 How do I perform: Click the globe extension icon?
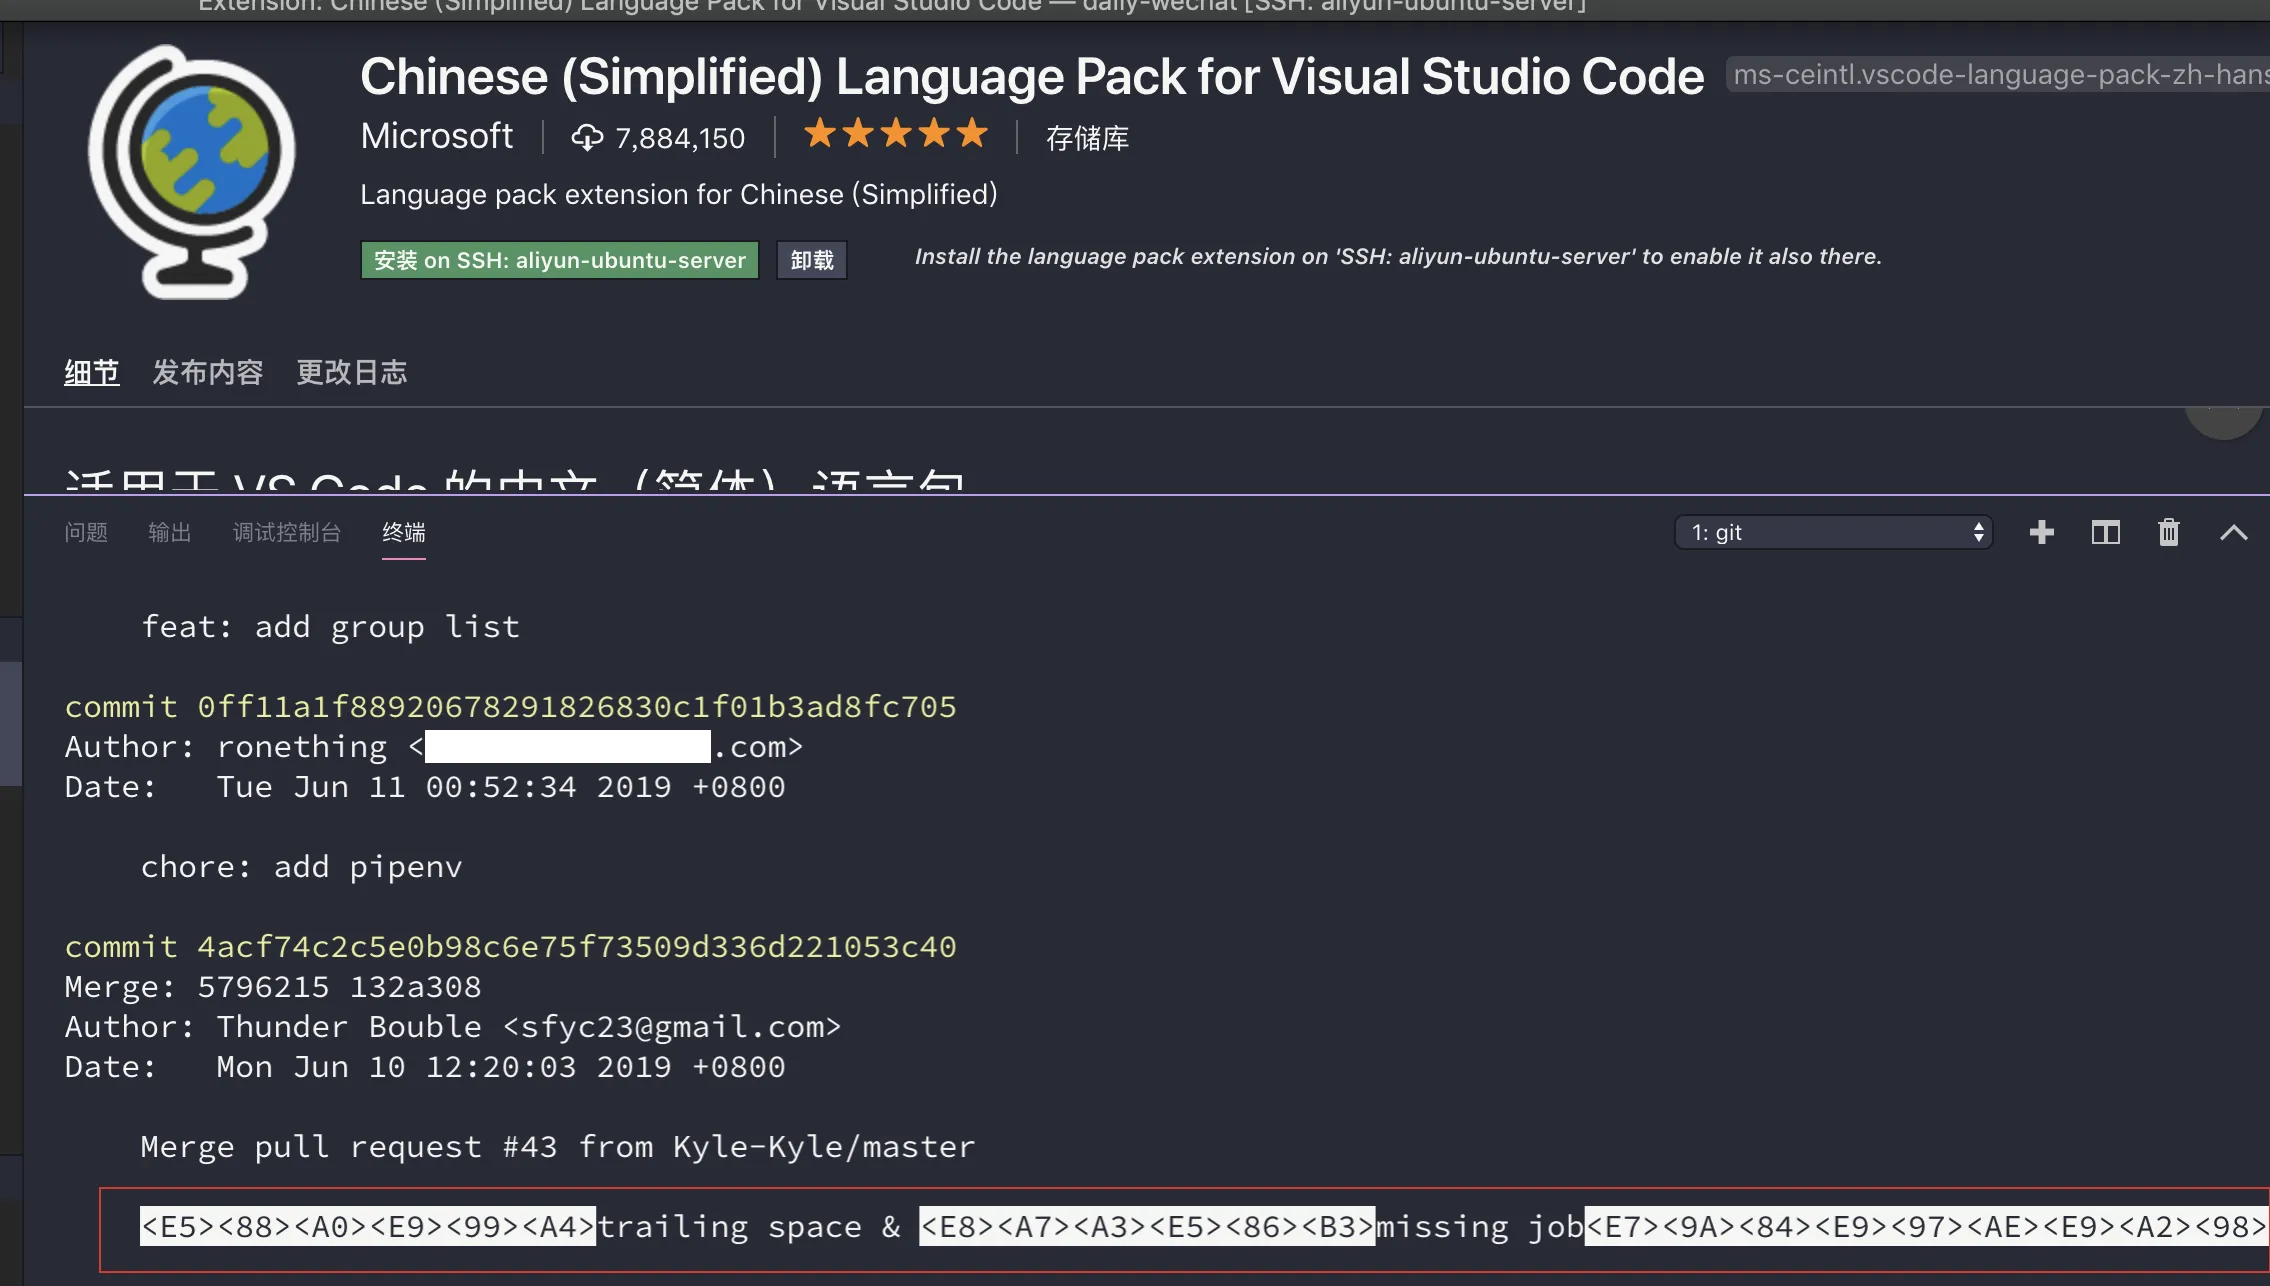(x=191, y=172)
